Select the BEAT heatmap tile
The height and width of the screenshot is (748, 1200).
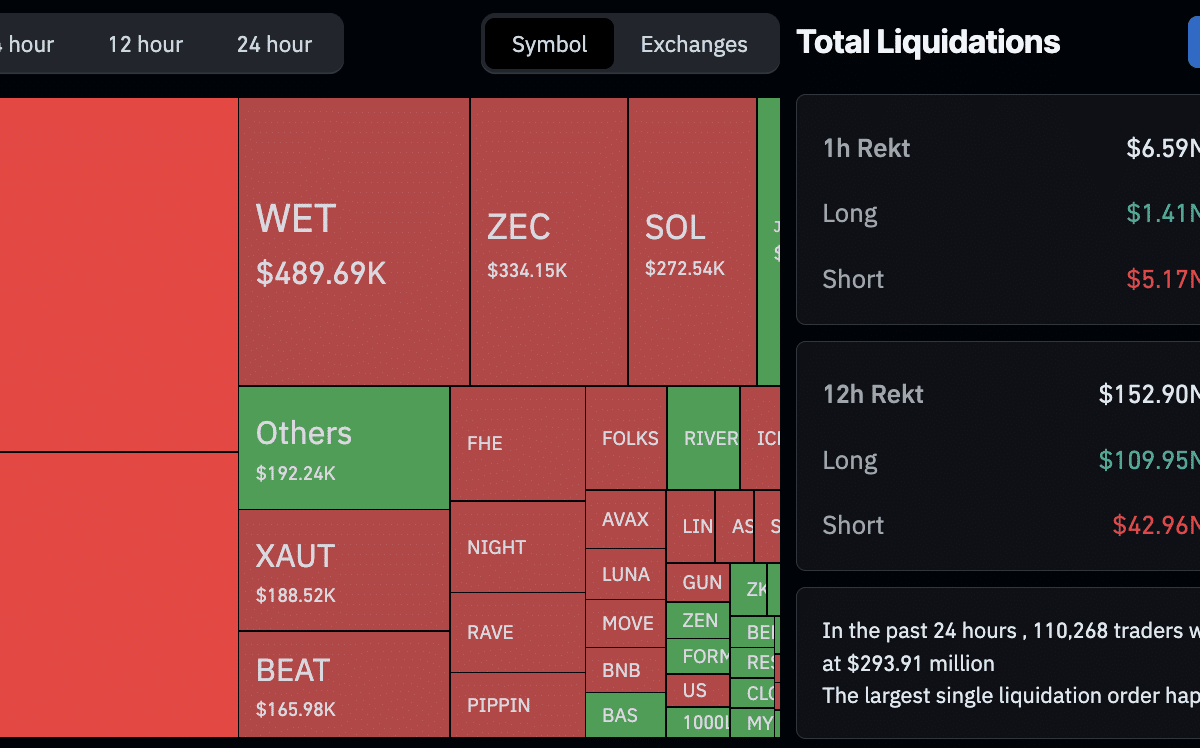343,684
